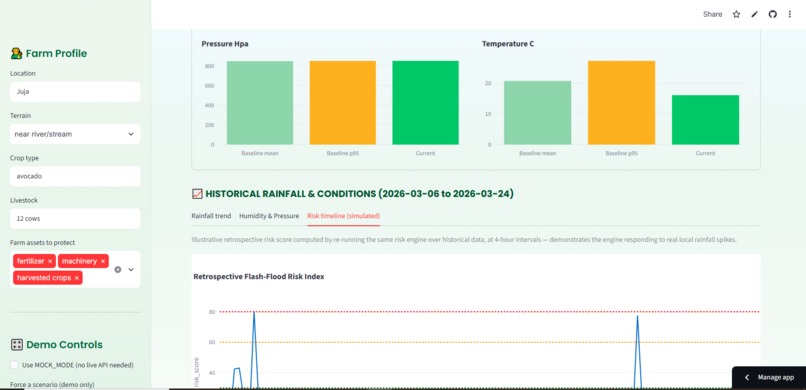Click the Livestock field with 12 cows
The height and width of the screenshot is (390, 806).
pyautogui.click(x=75, y=218)
